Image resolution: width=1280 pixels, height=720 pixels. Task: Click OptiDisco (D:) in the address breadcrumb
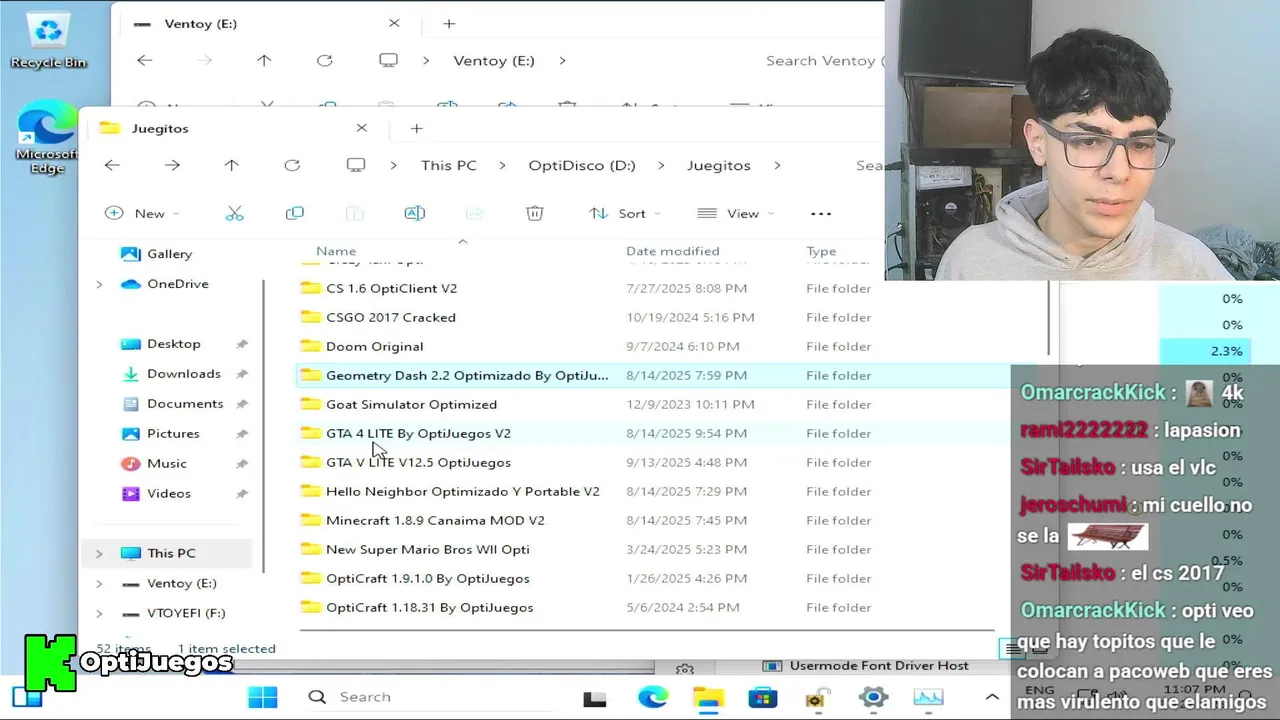(582, 165)
